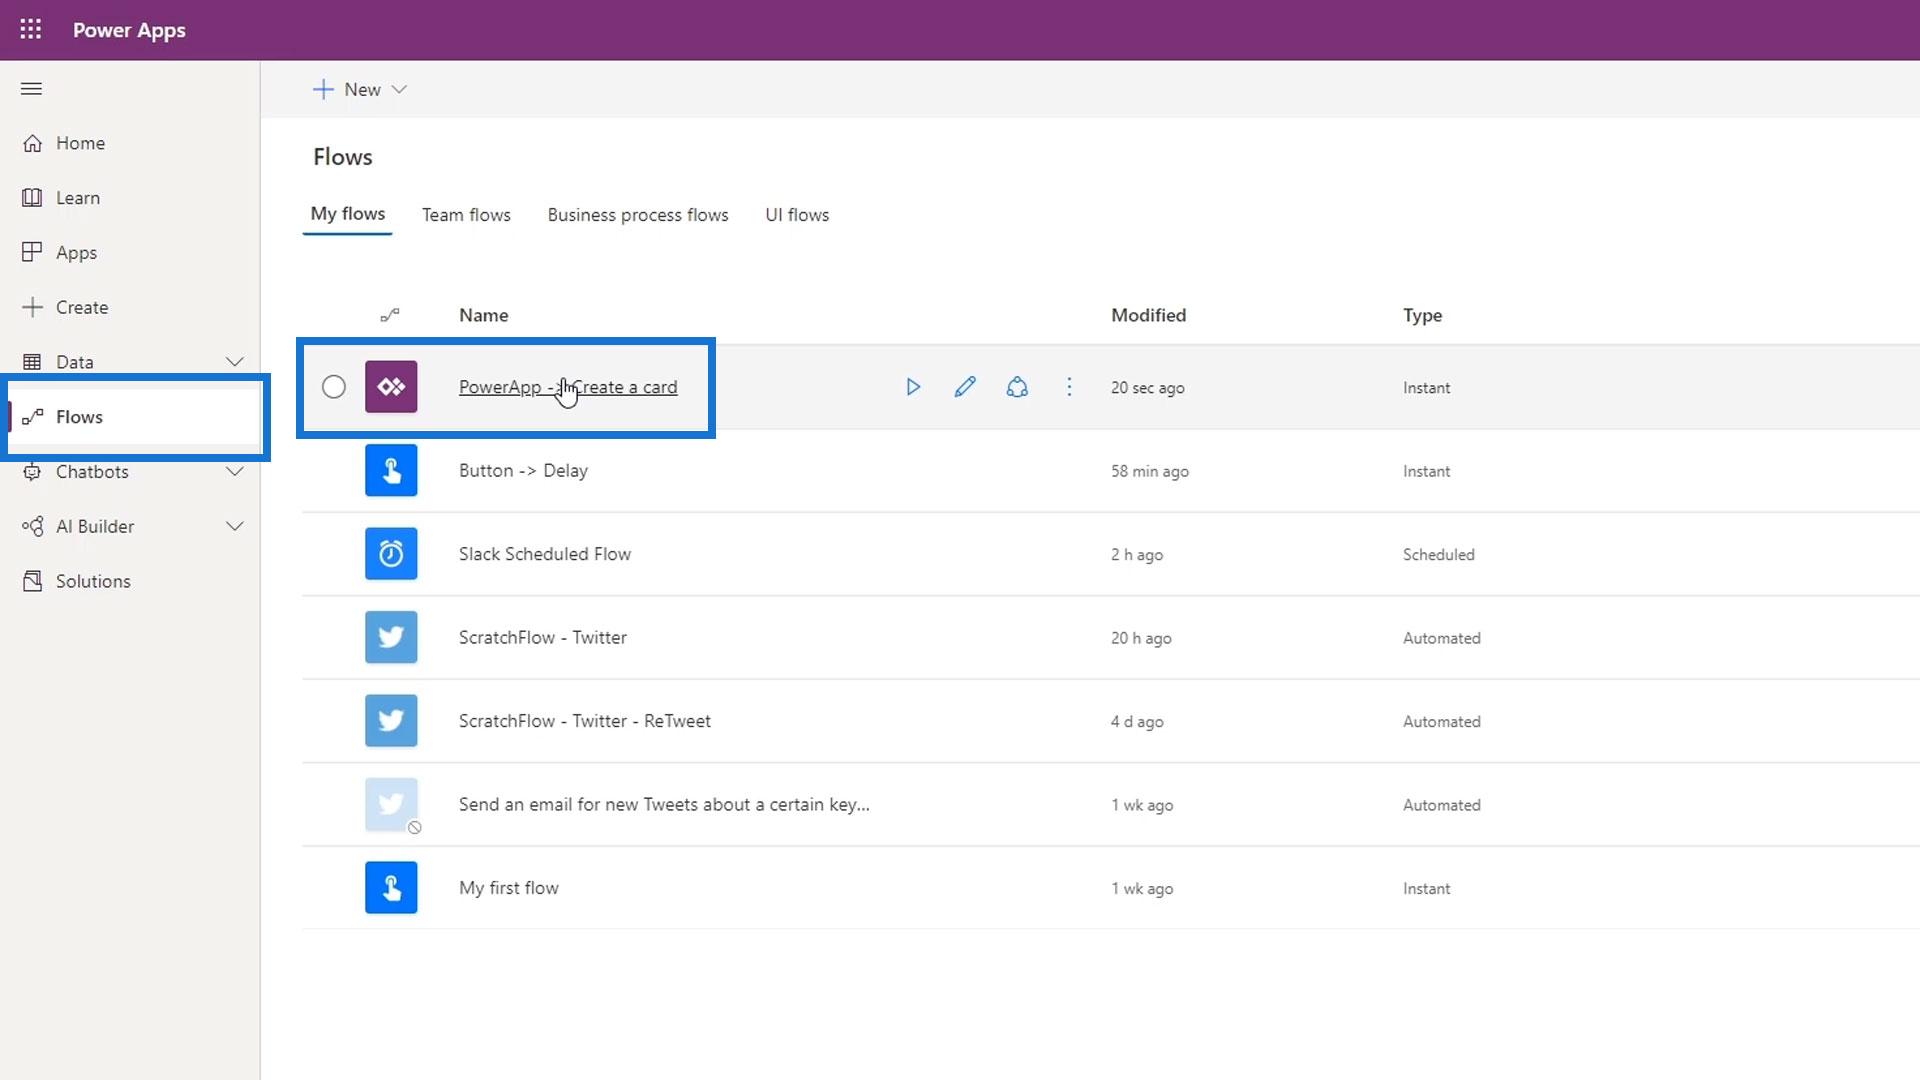Switch to the Business process flows tab

[x=637, y=215]
